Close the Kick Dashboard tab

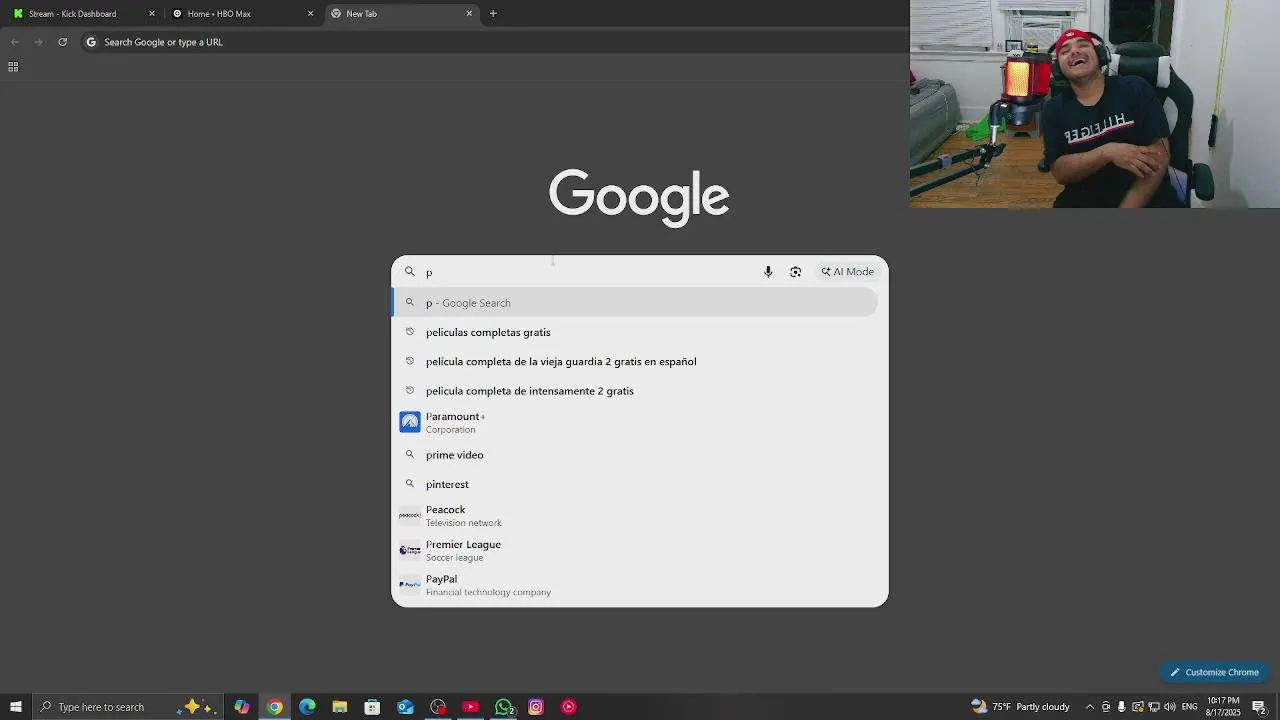[152, 14]
